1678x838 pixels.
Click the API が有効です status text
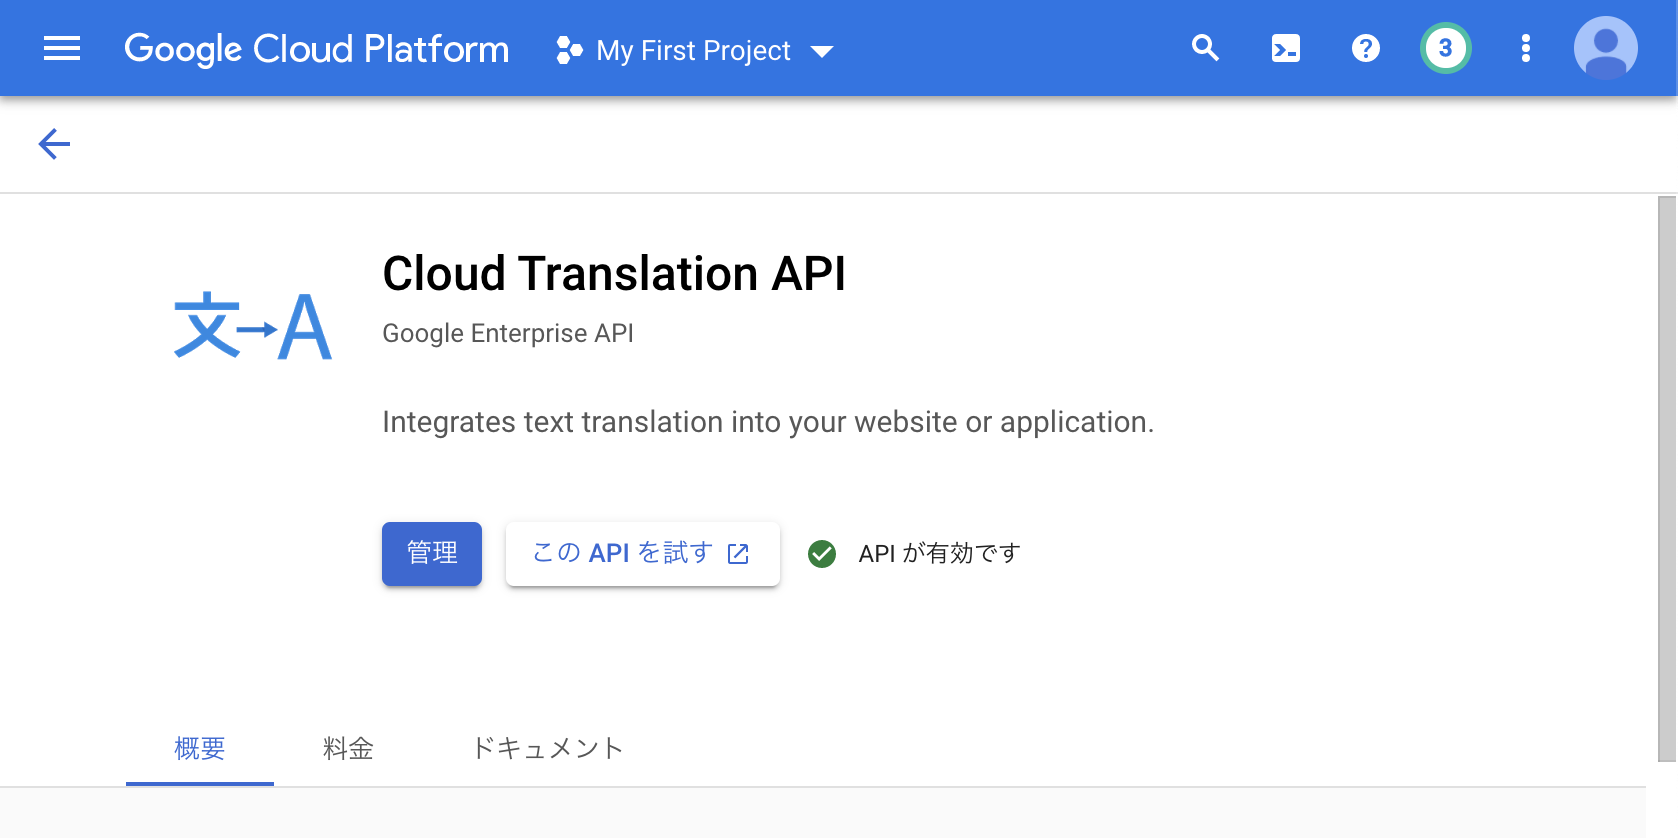pos(939,553)
